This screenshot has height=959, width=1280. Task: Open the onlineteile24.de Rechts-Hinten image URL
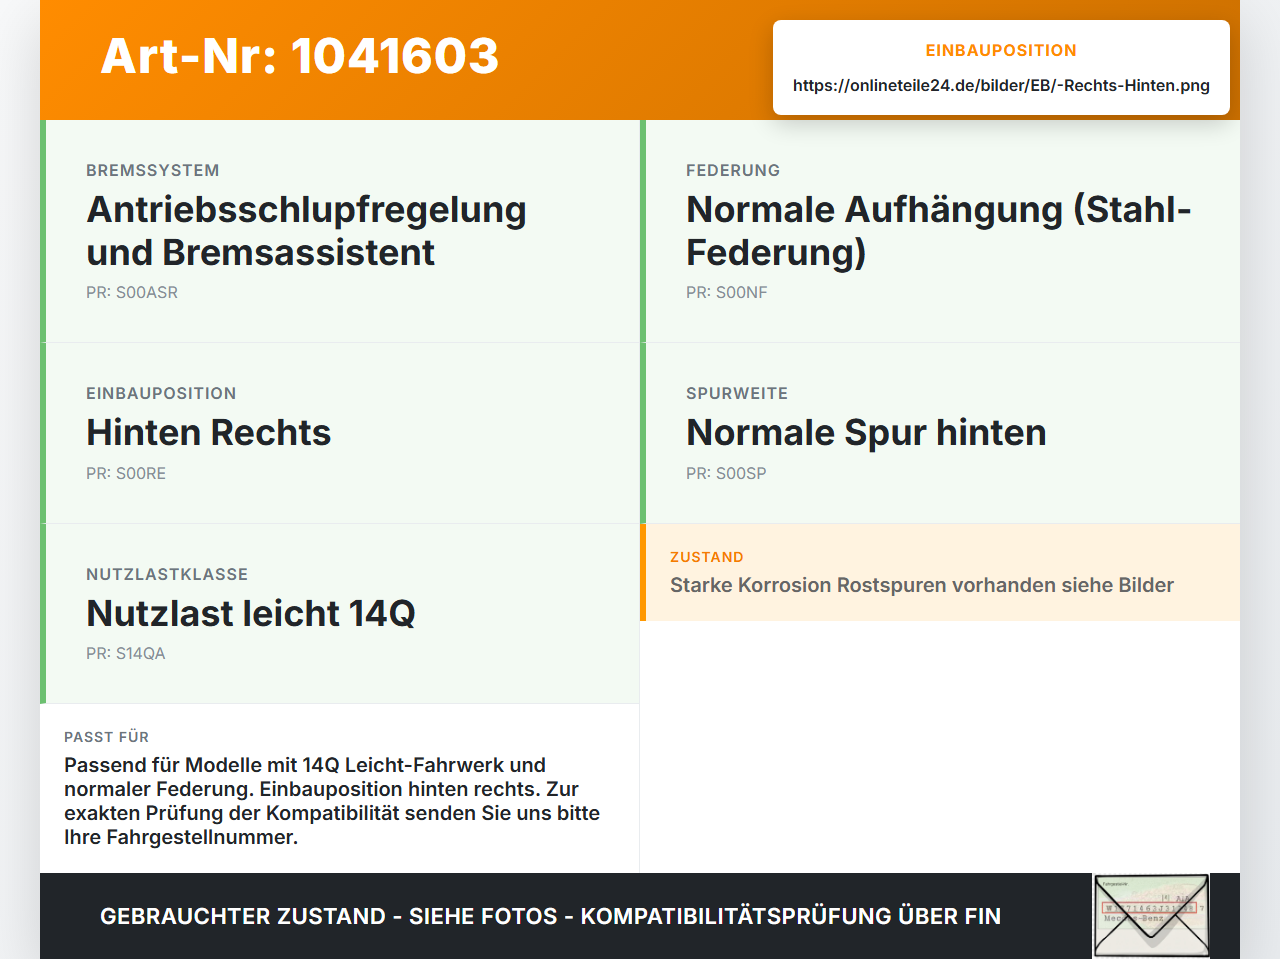[1001, 85]
